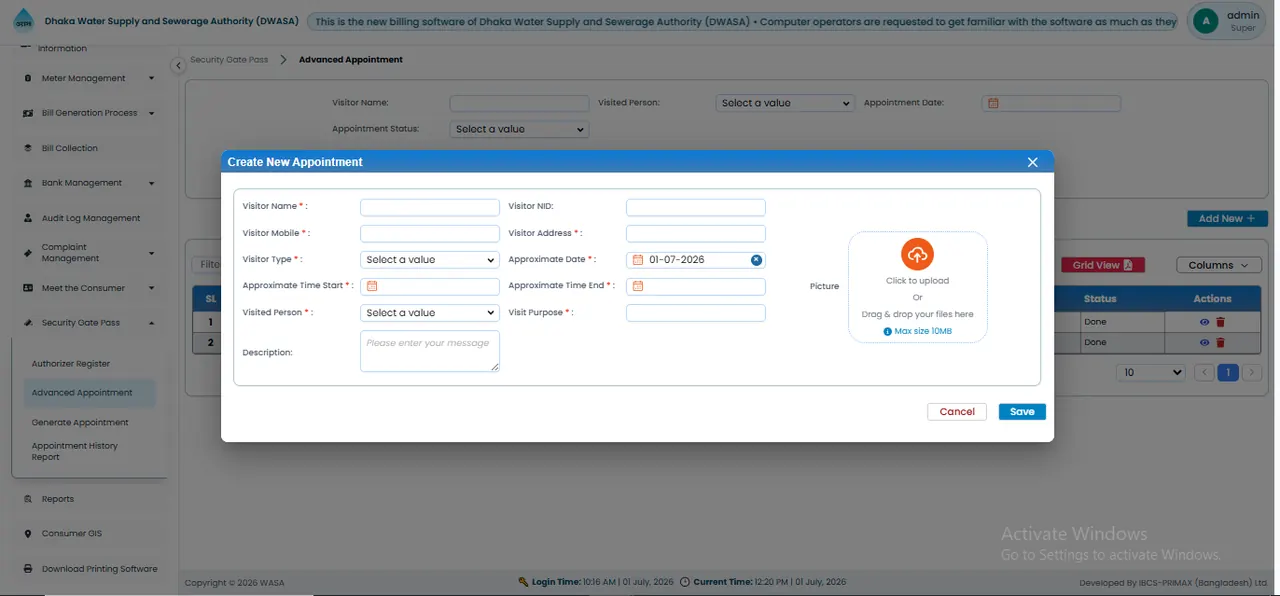This screenshot has width=1280, height=596.
Task: Open the Visited Person filter dropdown behind the dialog
Action: 785,103
